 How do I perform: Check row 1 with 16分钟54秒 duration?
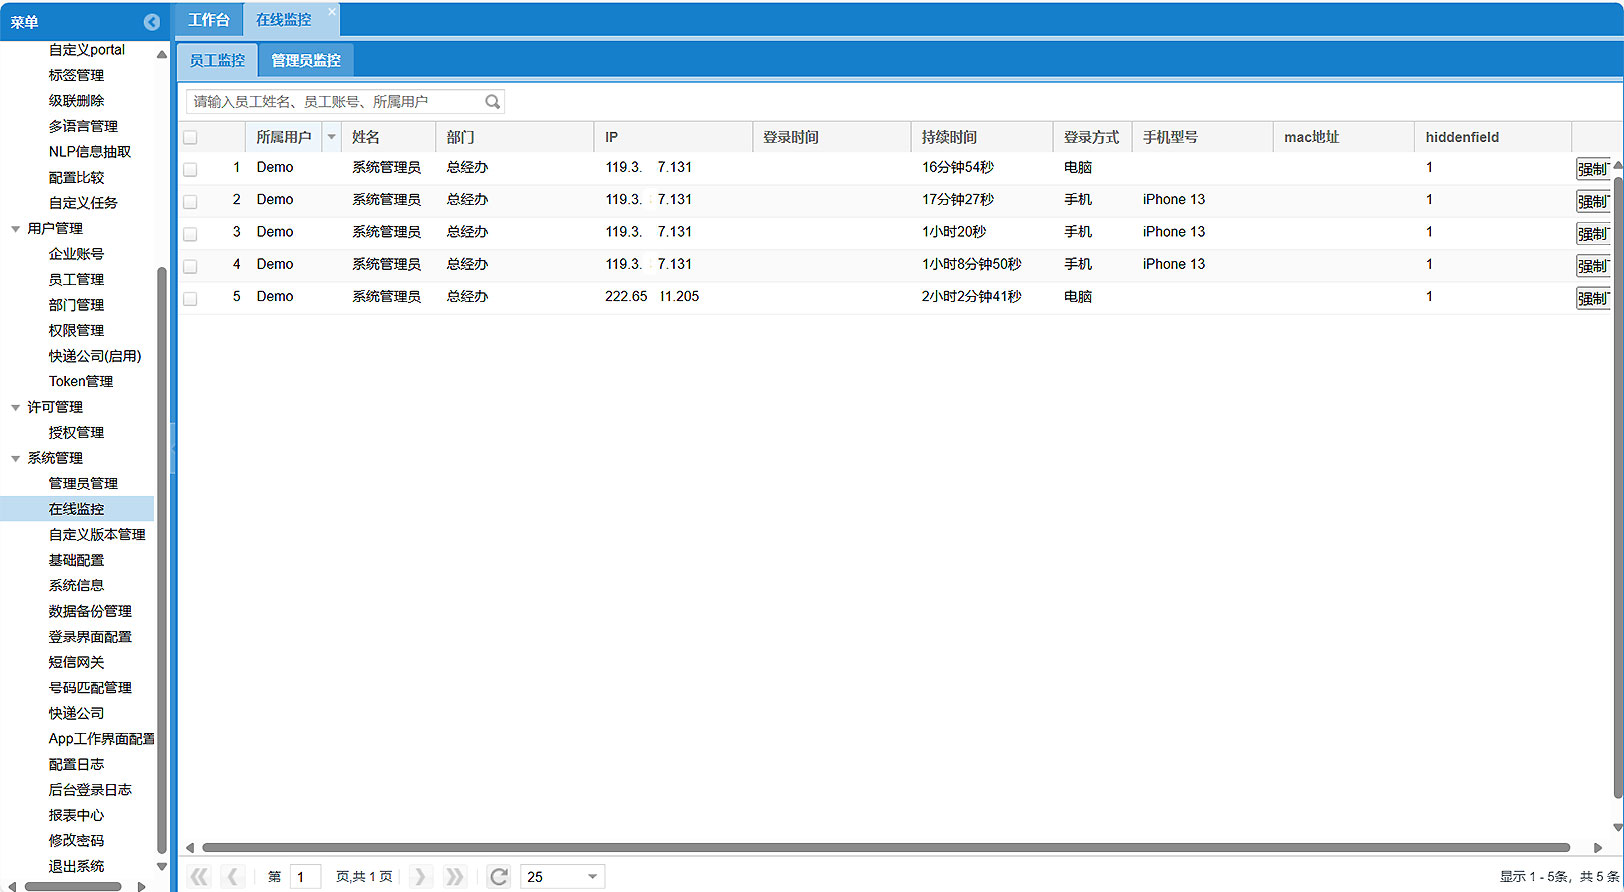click(190, 169)
